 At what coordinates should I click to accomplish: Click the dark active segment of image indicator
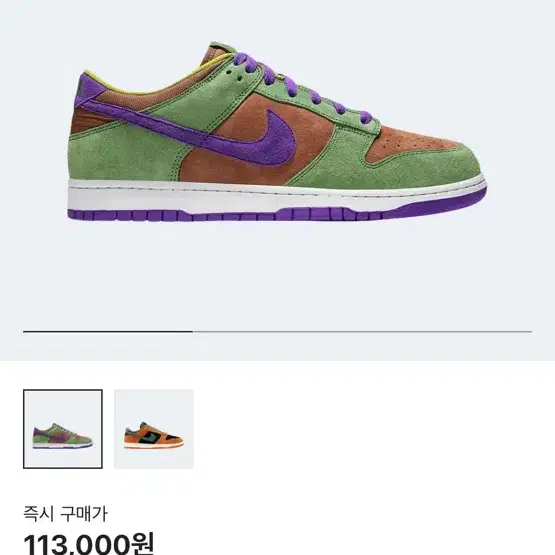point(108,332)
